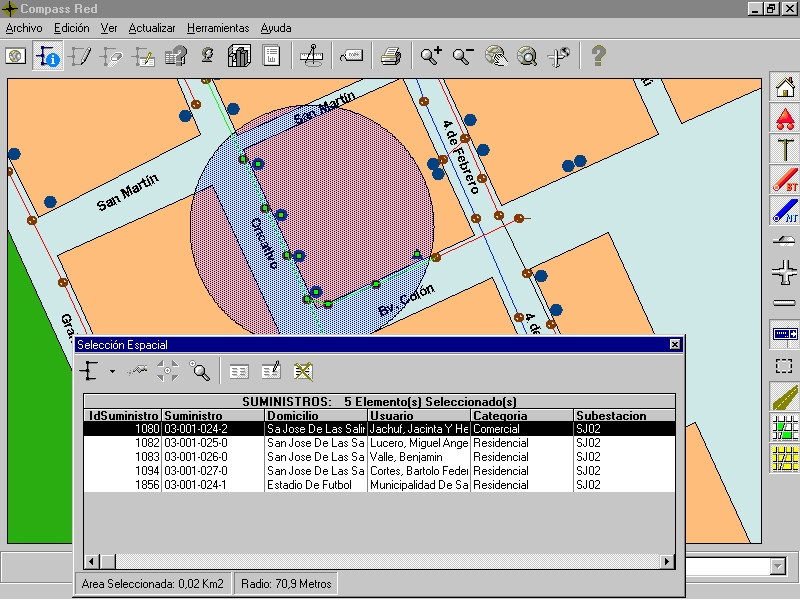Select the element information tool icon
The width and height of the screenshot is (800, 600).
48,56
